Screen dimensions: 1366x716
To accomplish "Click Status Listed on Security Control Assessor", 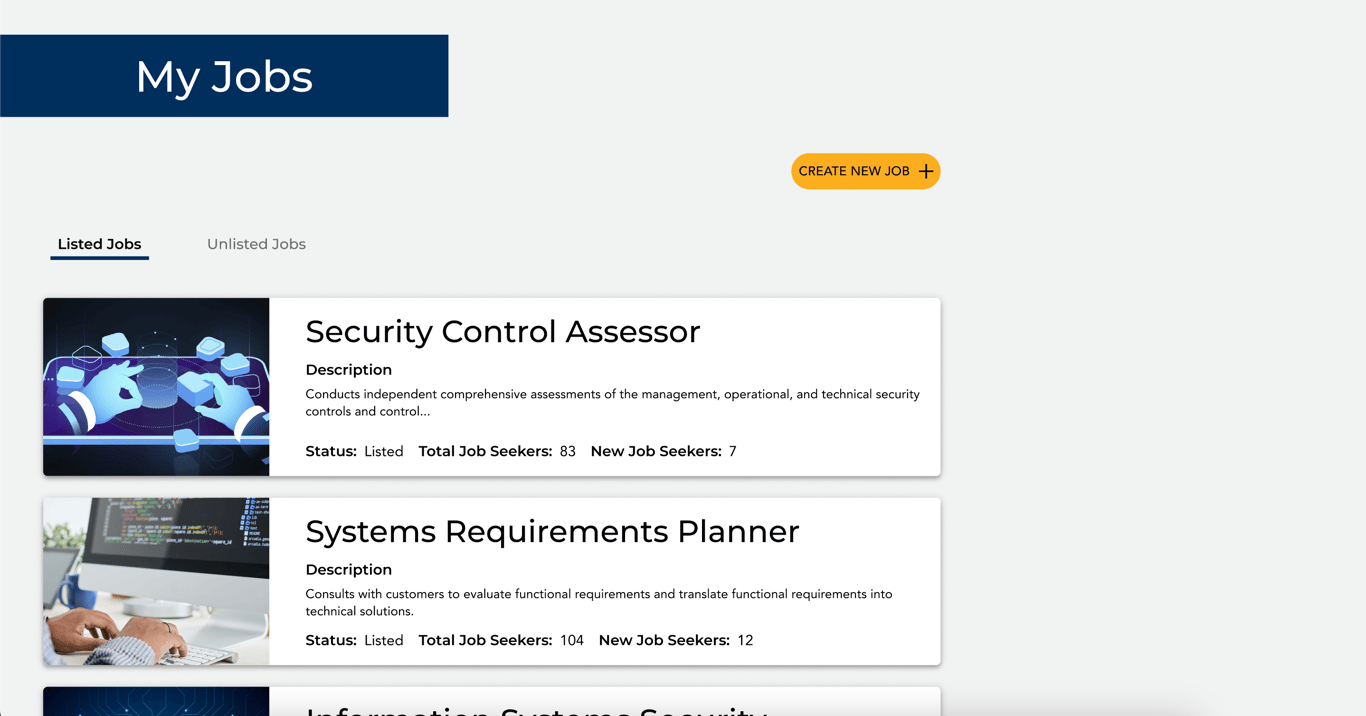I will 354,451.
